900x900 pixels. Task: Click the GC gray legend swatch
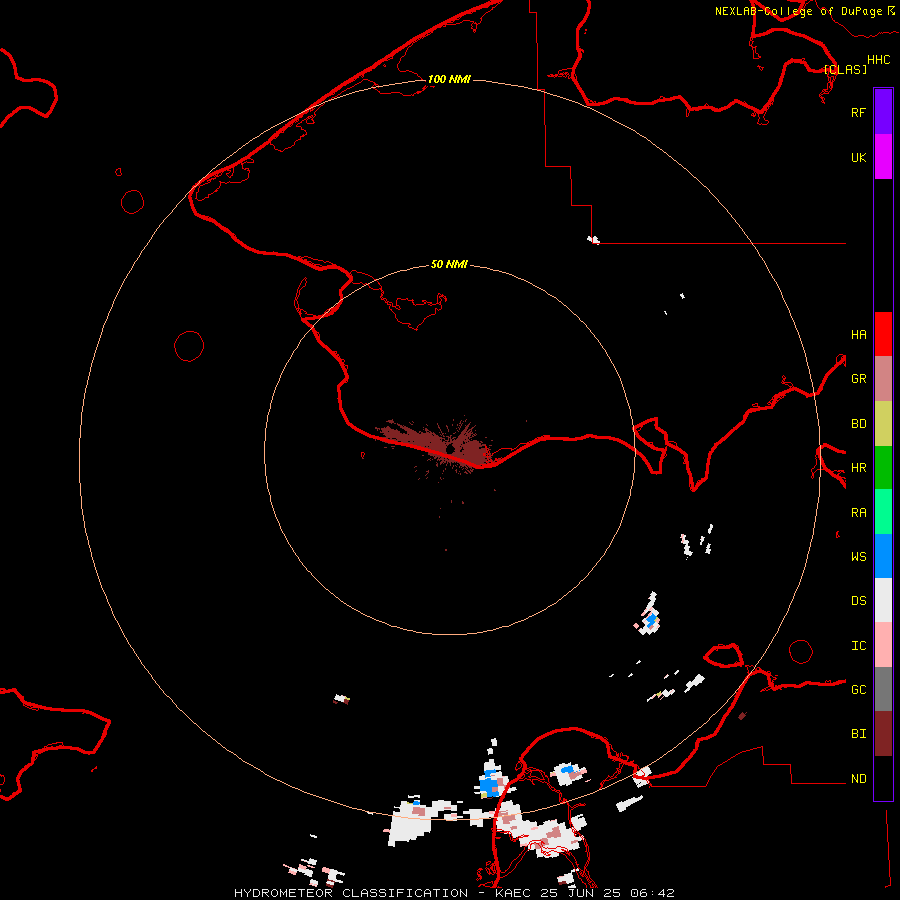[883, 689]
